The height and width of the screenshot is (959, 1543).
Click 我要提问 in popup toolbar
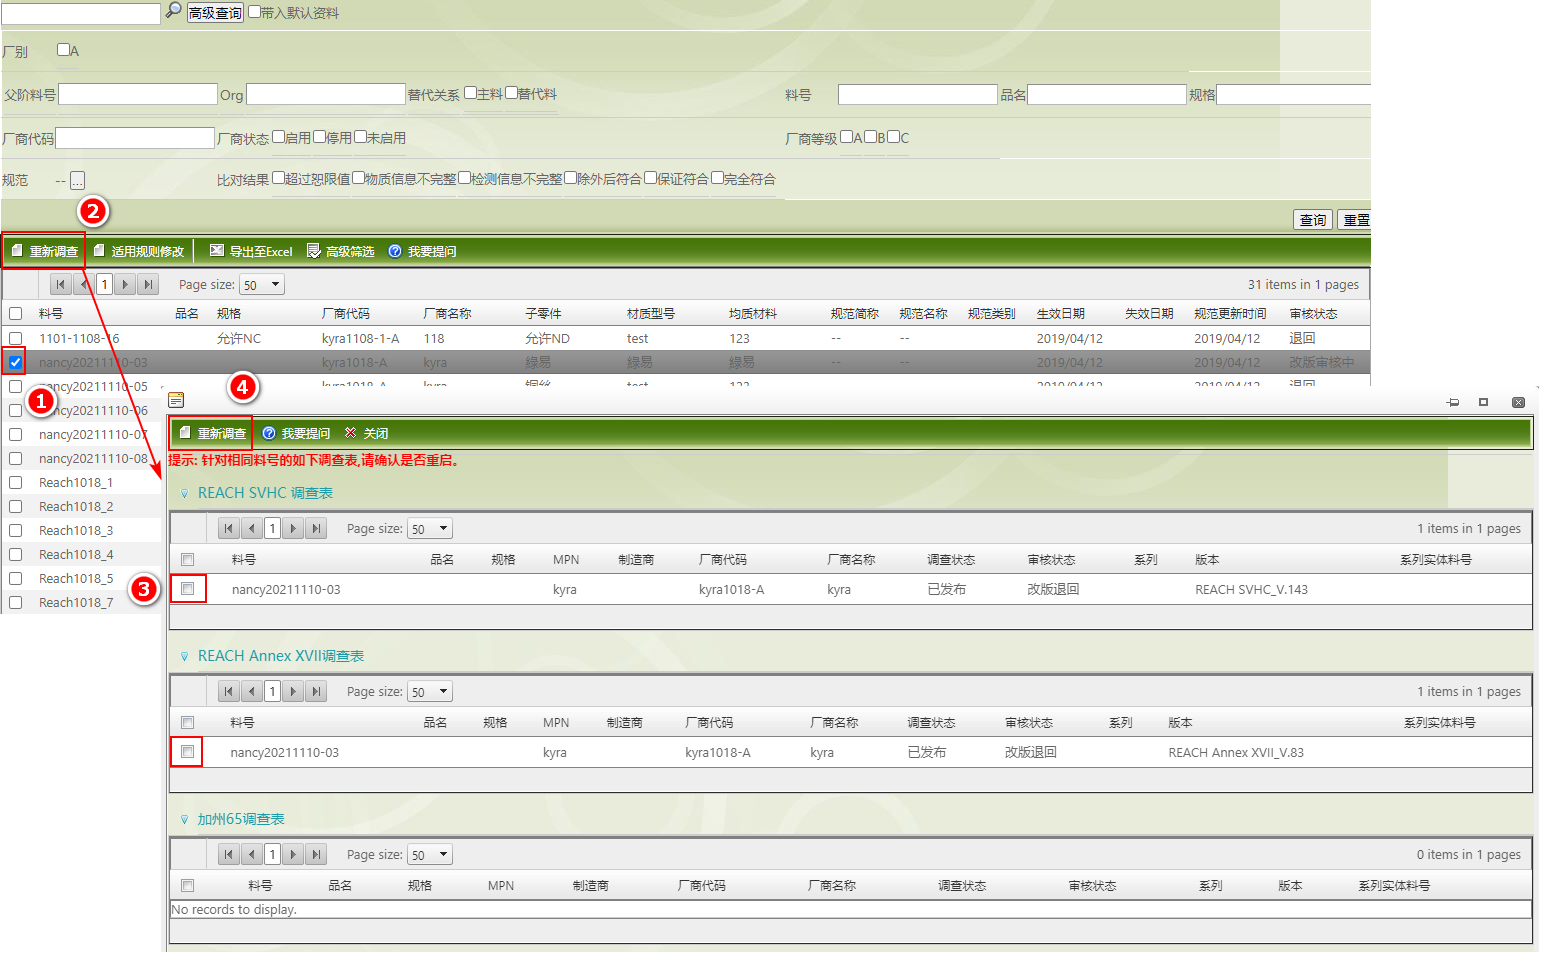click(x=296, y=433)
